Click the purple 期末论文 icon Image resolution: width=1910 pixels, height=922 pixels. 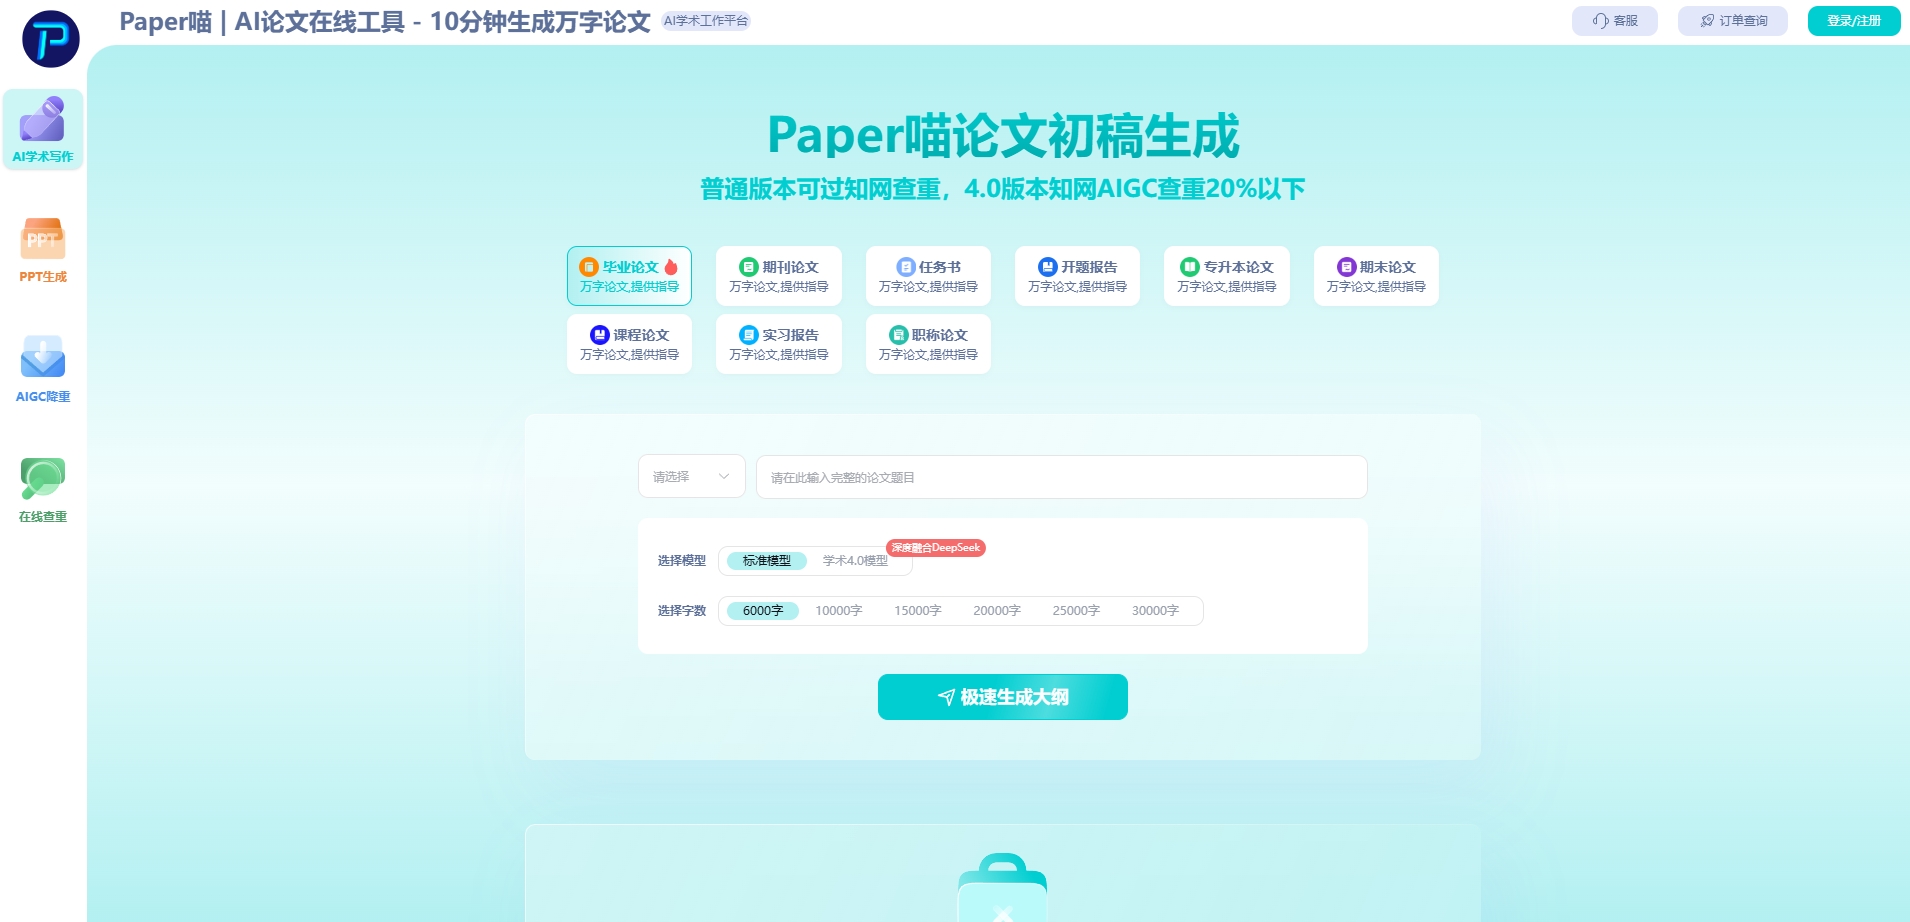point(1346,267)
